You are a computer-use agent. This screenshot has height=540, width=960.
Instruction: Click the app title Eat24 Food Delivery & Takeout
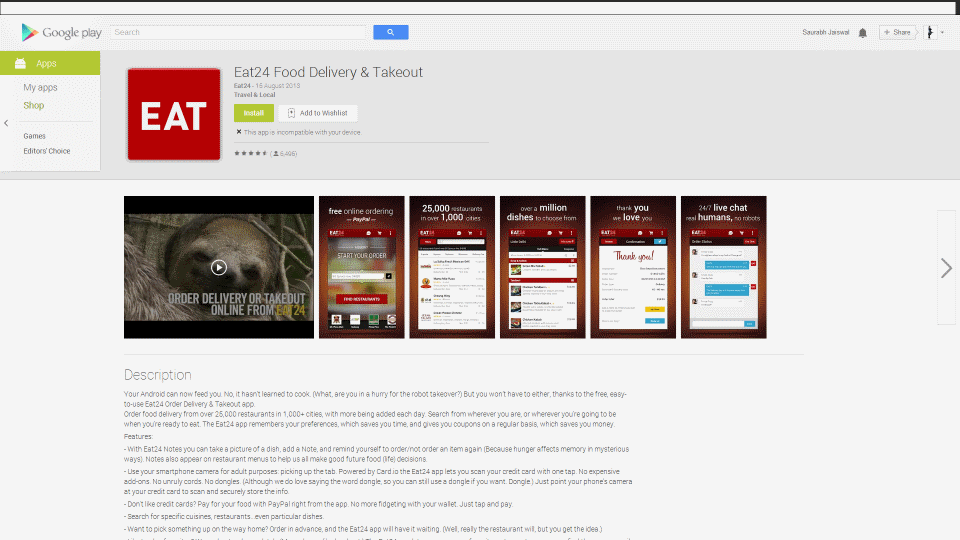click(x=328, y=72)
